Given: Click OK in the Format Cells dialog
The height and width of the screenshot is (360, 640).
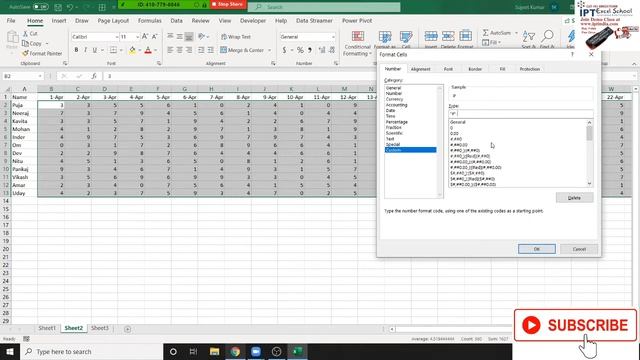Looking at the screenshot, I should (536, 249).
